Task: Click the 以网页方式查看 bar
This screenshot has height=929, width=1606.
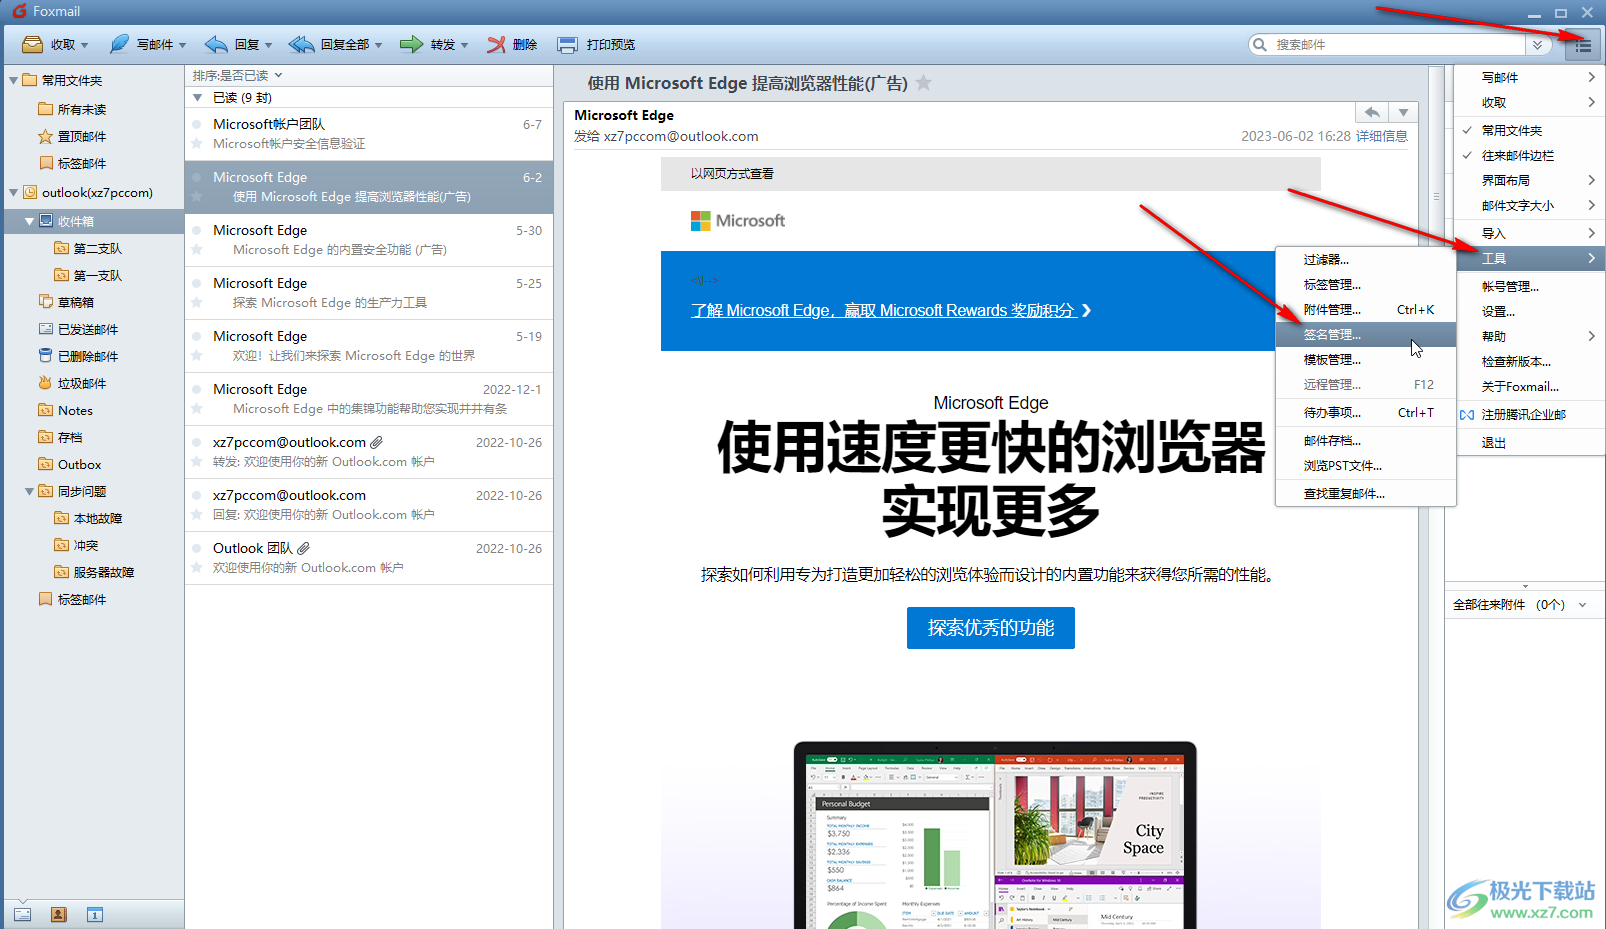Action: tap(990, 173)
